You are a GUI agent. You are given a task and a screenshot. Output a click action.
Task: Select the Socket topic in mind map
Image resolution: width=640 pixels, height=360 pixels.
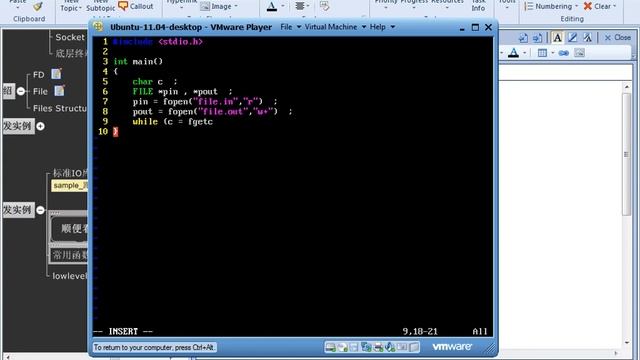coord(70,37)
